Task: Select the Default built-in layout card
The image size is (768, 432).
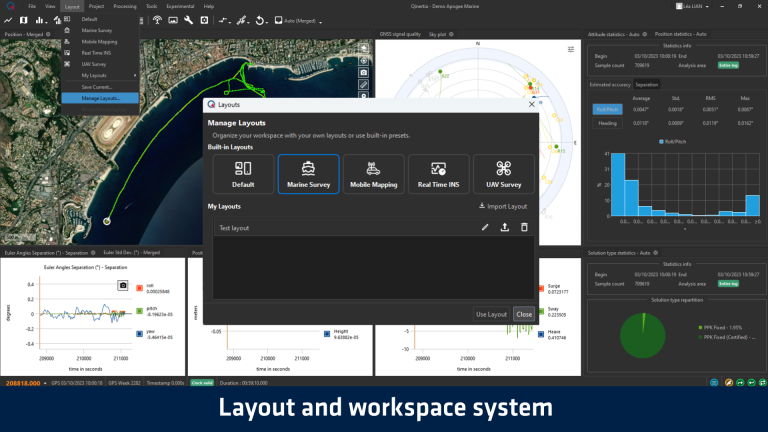Action: (x=243, y=174)
